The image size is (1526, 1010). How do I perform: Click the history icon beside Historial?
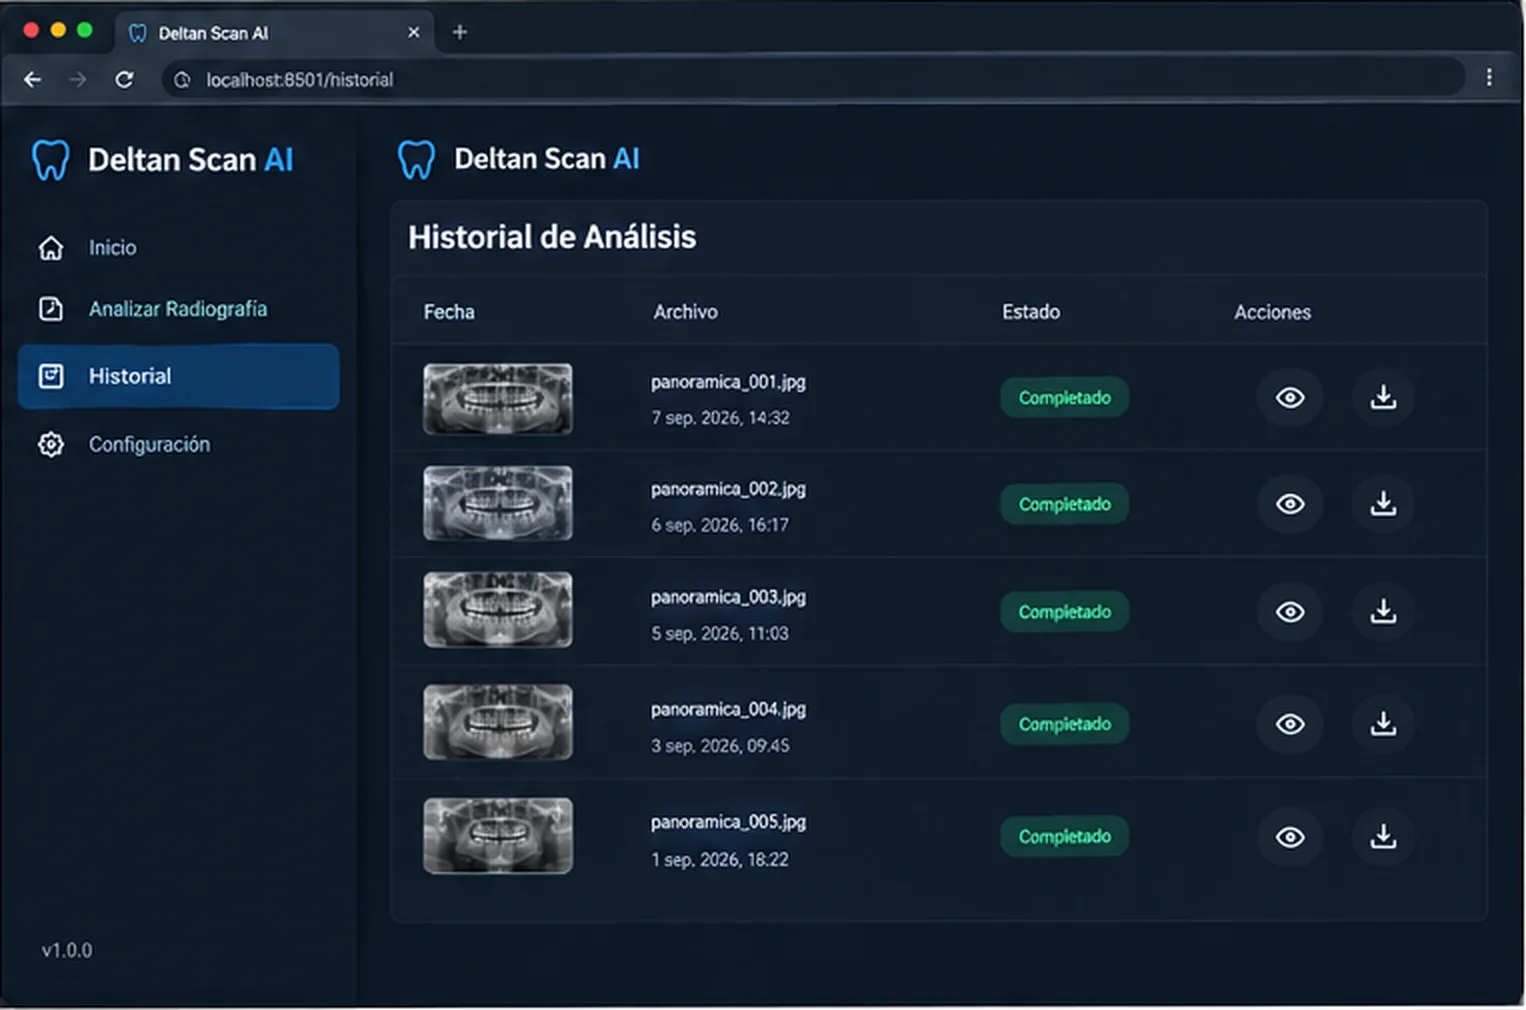pos(51,377)
